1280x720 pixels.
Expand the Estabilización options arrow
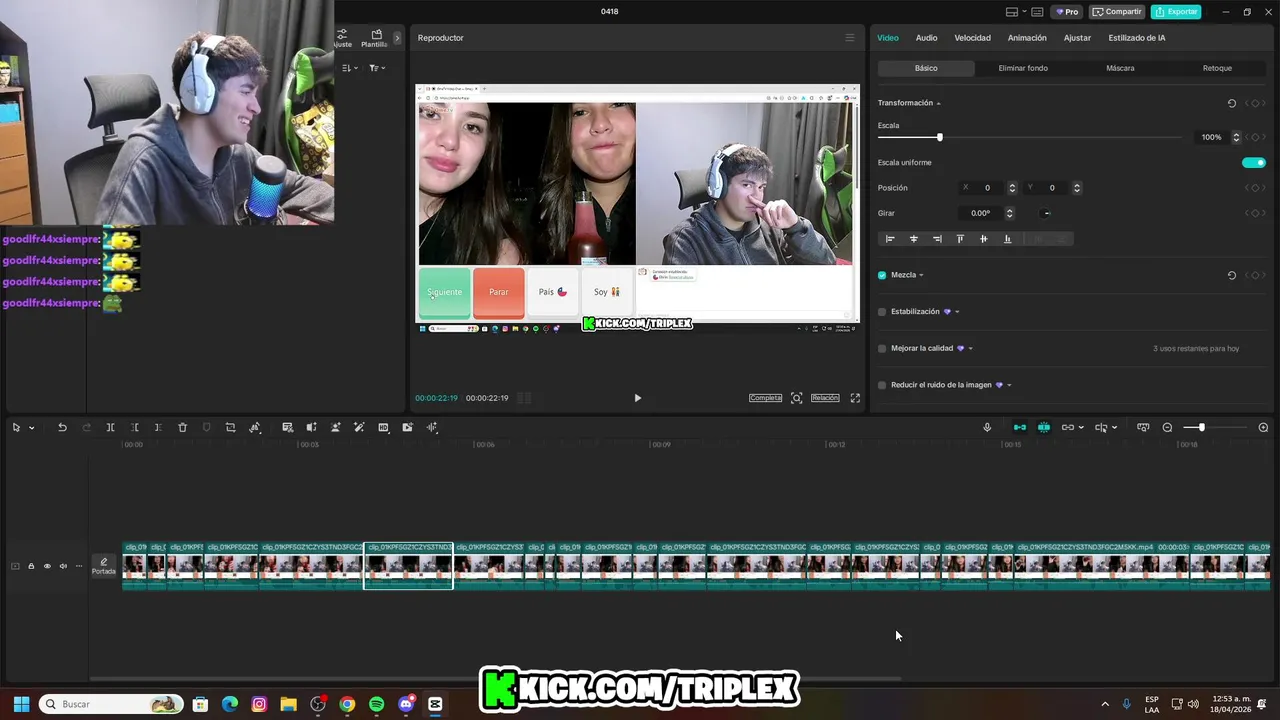pyautogui.click(x=957, y=312)
